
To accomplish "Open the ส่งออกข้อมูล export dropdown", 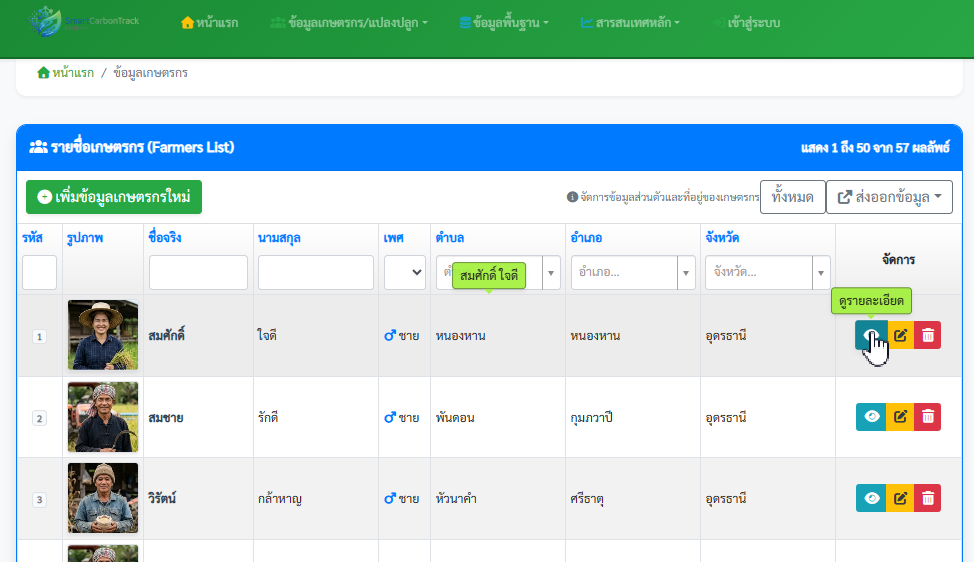I will coord(889,197).
